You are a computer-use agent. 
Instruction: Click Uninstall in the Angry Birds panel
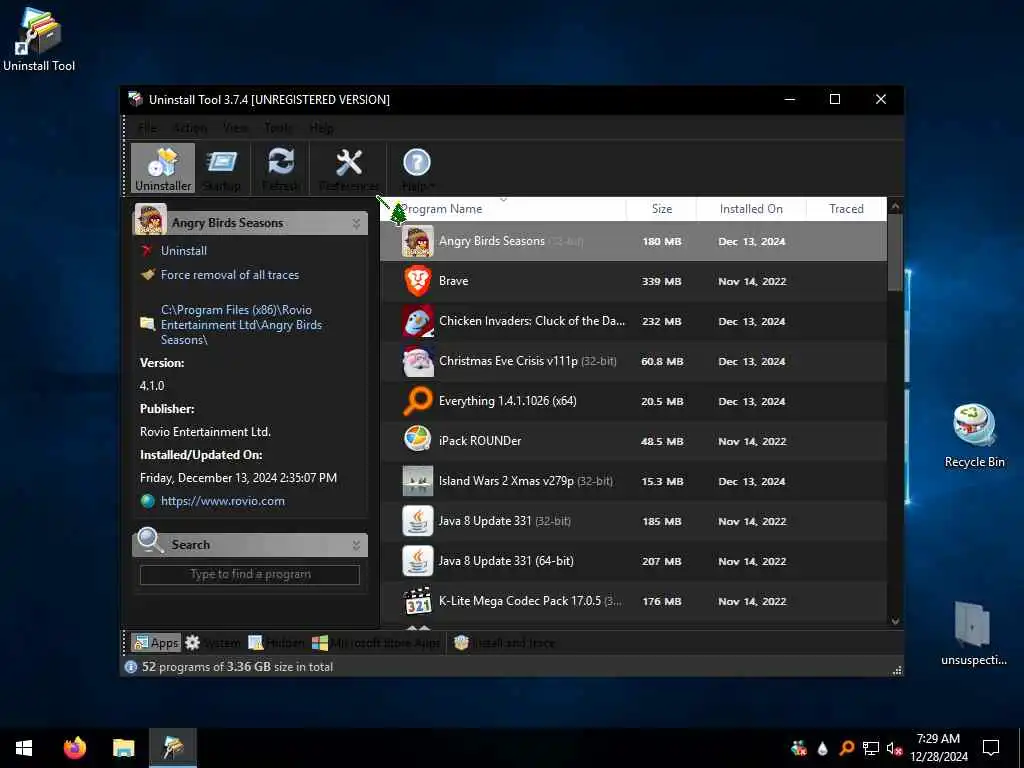tap(184, 251)
